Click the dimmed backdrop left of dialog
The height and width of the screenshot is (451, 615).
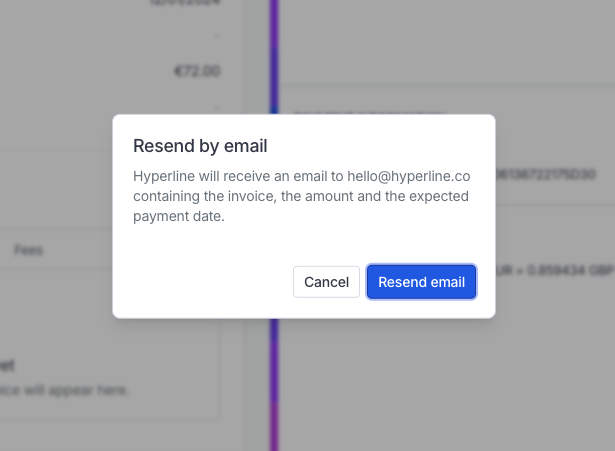tap(55, 188)
